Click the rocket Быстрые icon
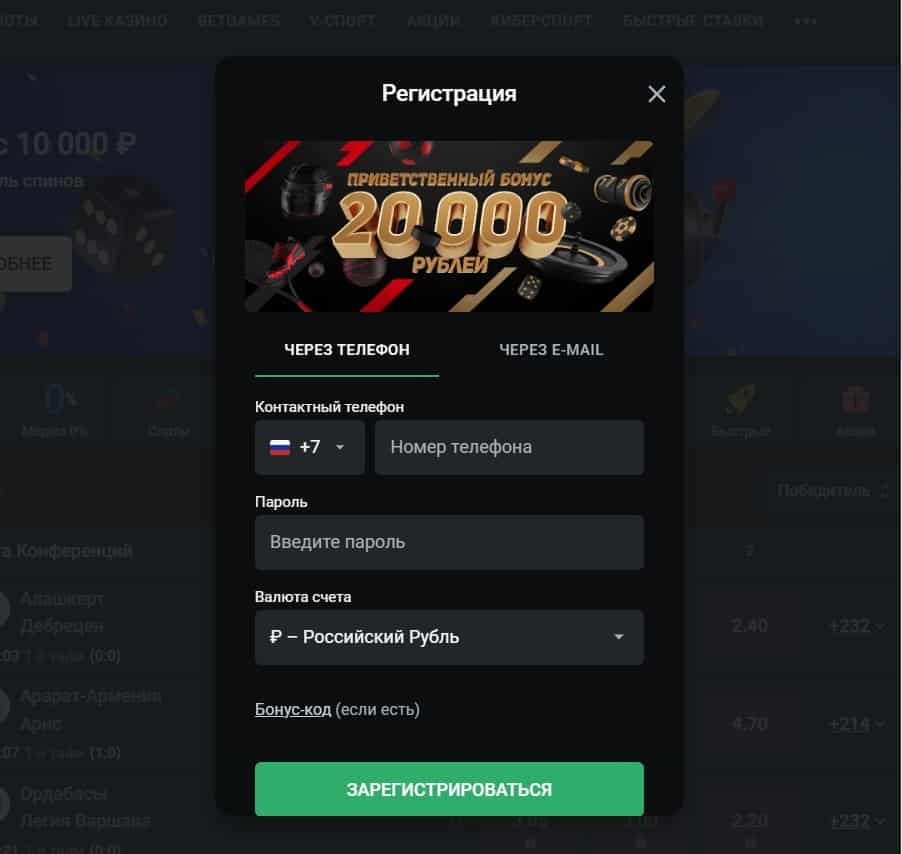The height and width of the screenshot is (854, 902). tap(740, 399)
